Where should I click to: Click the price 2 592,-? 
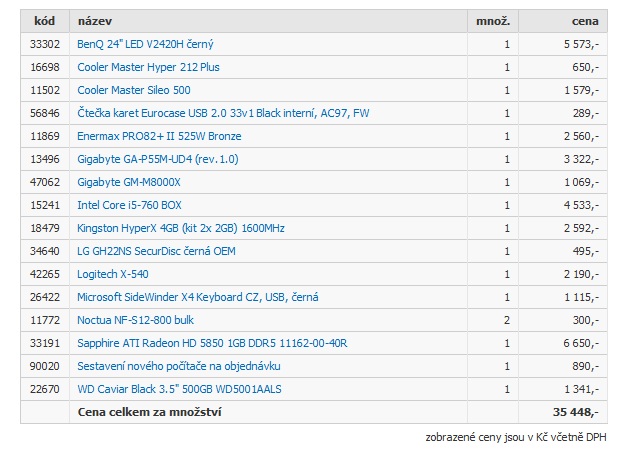(581, 228)
